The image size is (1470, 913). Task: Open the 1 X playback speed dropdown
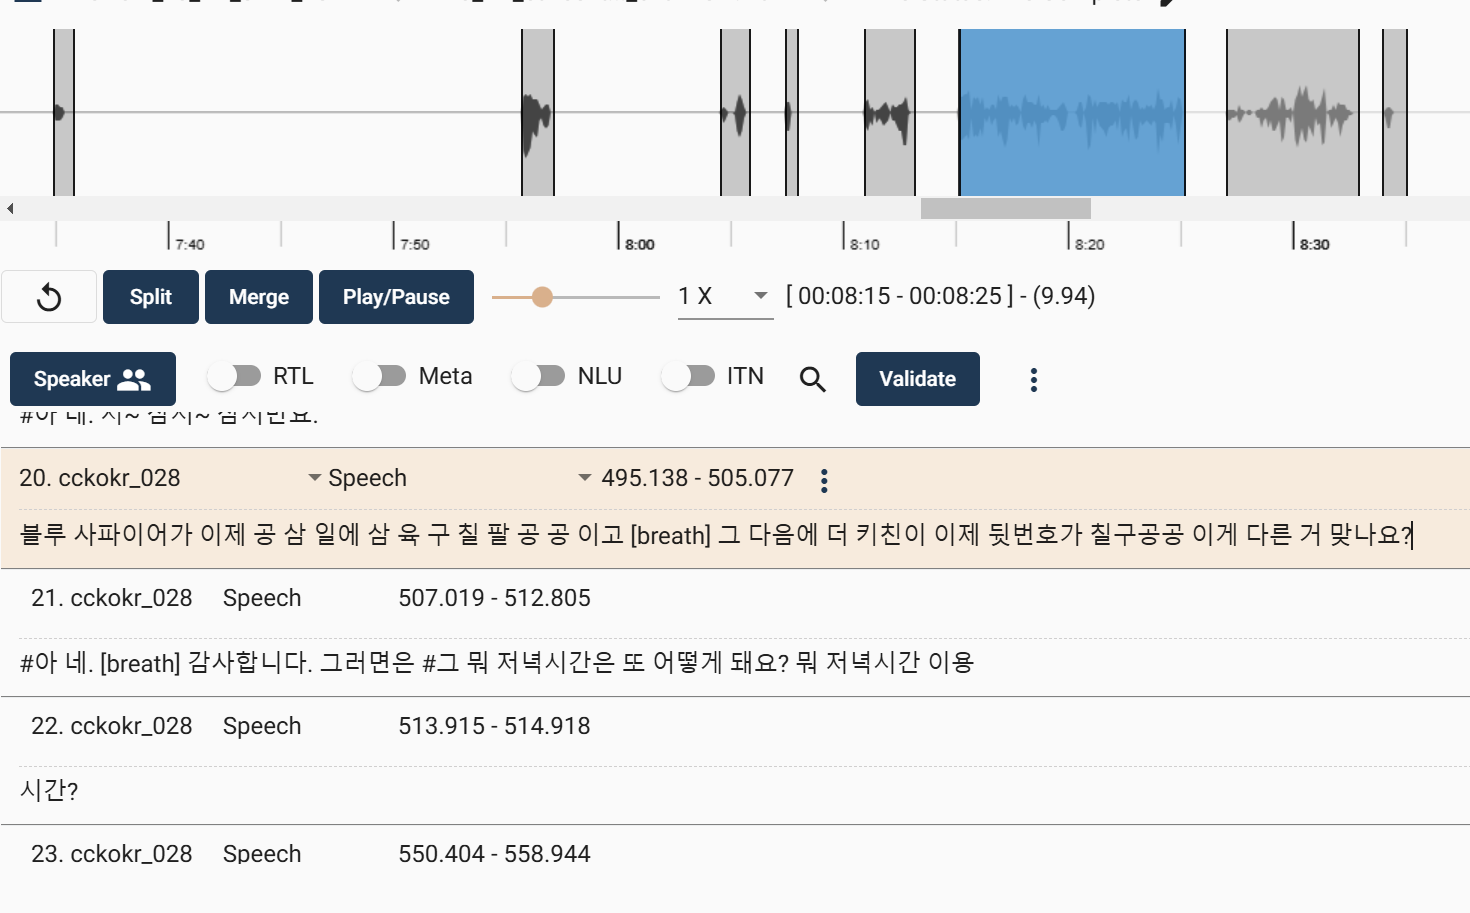click(725, 297)
